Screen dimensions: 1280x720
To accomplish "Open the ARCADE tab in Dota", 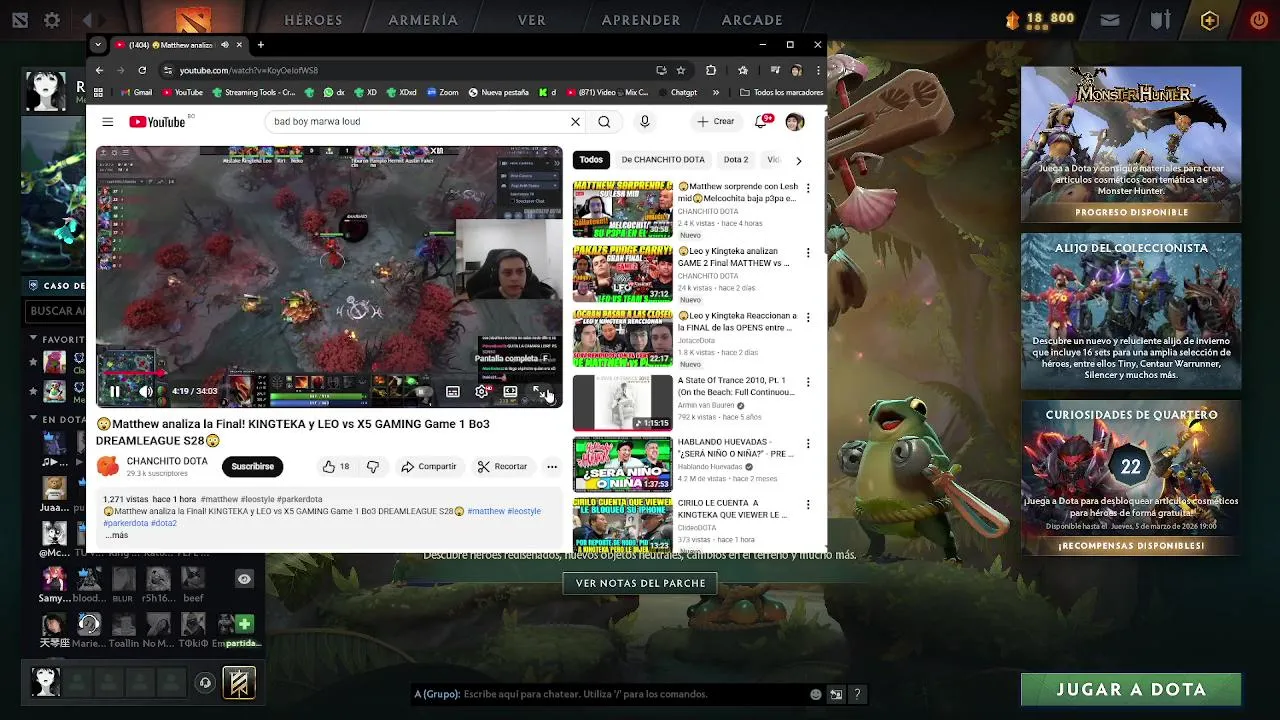I will (752, 19).
